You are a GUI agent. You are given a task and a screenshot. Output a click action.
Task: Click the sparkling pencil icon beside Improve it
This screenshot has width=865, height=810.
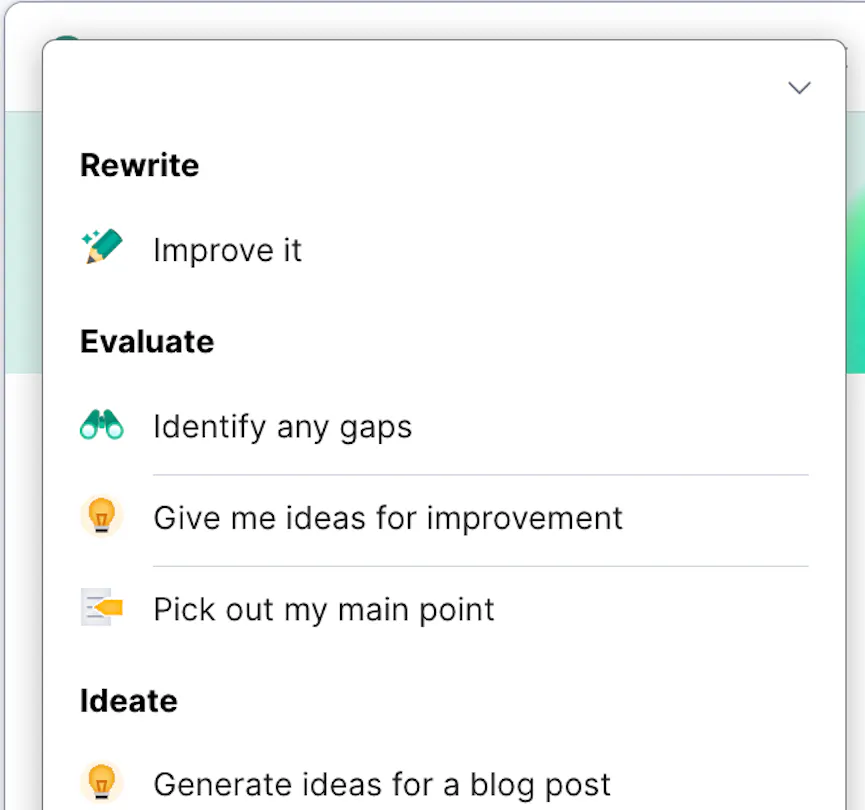[x=102, y=247]
